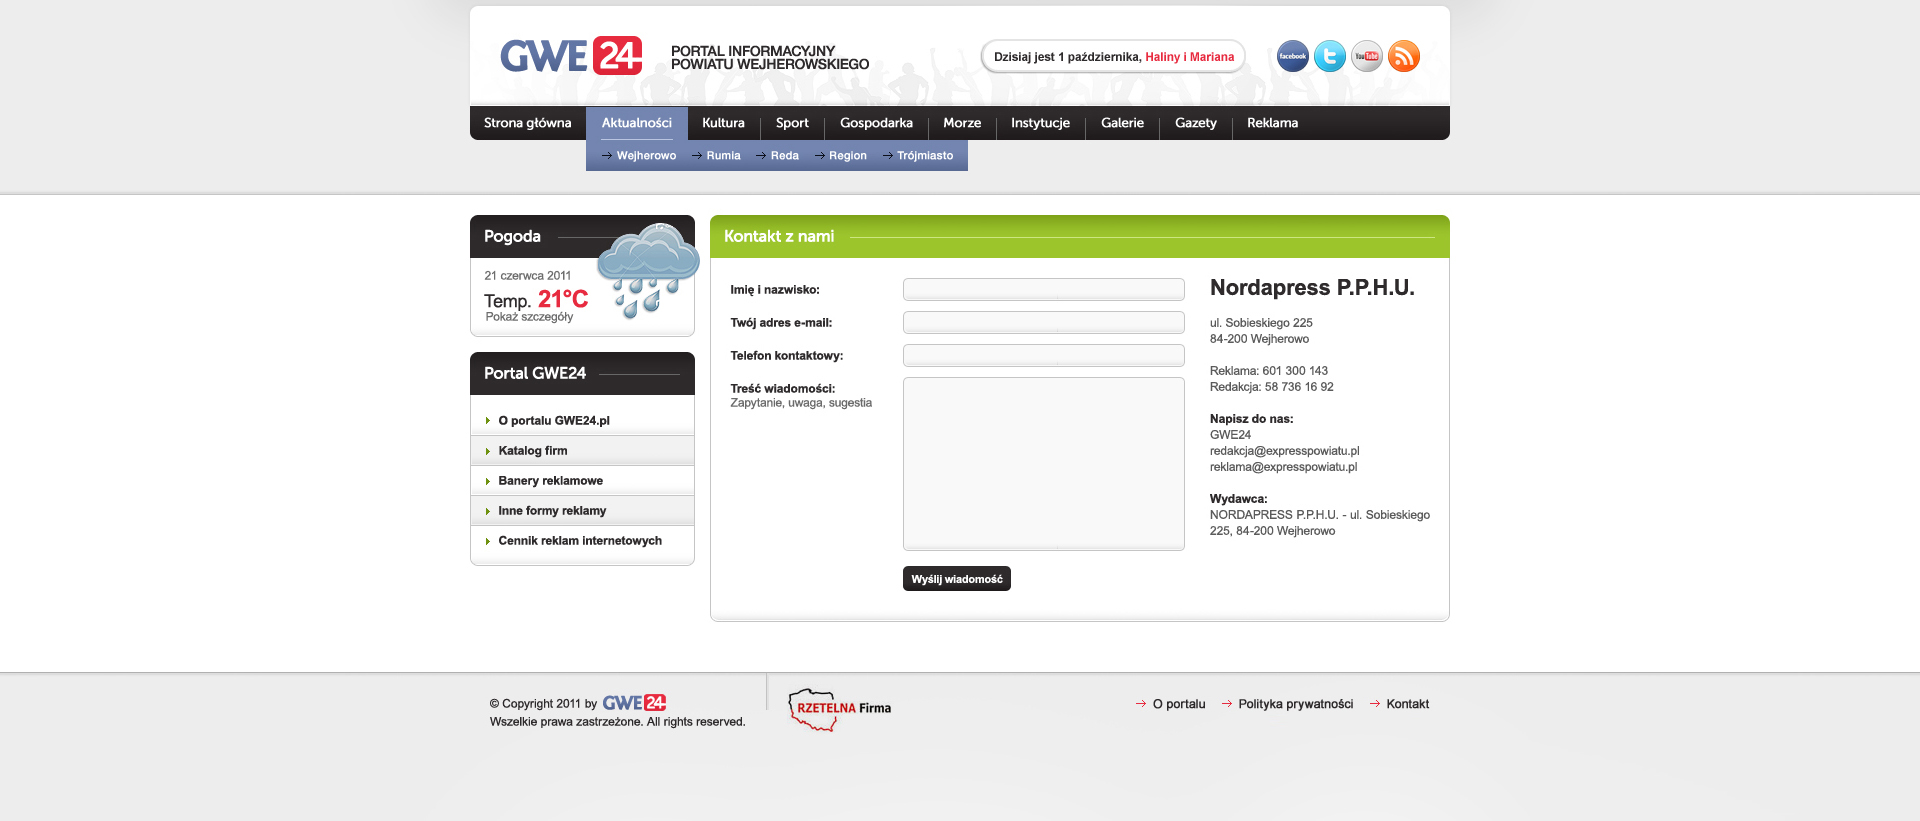Image resolution: width=1920 pixels, height=821 pixels.
Task: Open the Gospodarka section
Action: click(x=876, y=123)
